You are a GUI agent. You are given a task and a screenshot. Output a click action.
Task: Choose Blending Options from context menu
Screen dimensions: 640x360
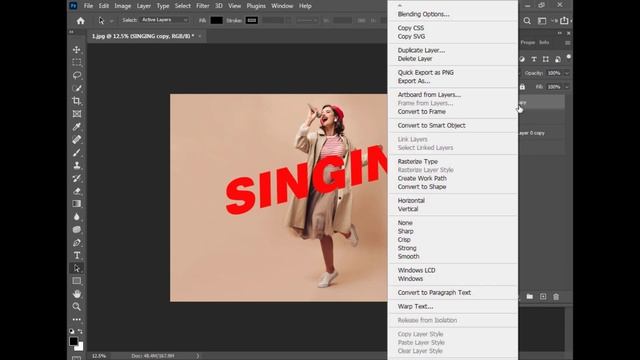pos(423,14)
